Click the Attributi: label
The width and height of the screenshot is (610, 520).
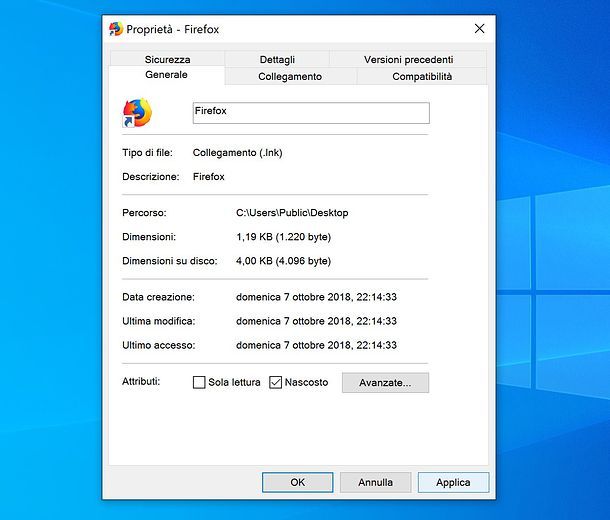[141, 381]
